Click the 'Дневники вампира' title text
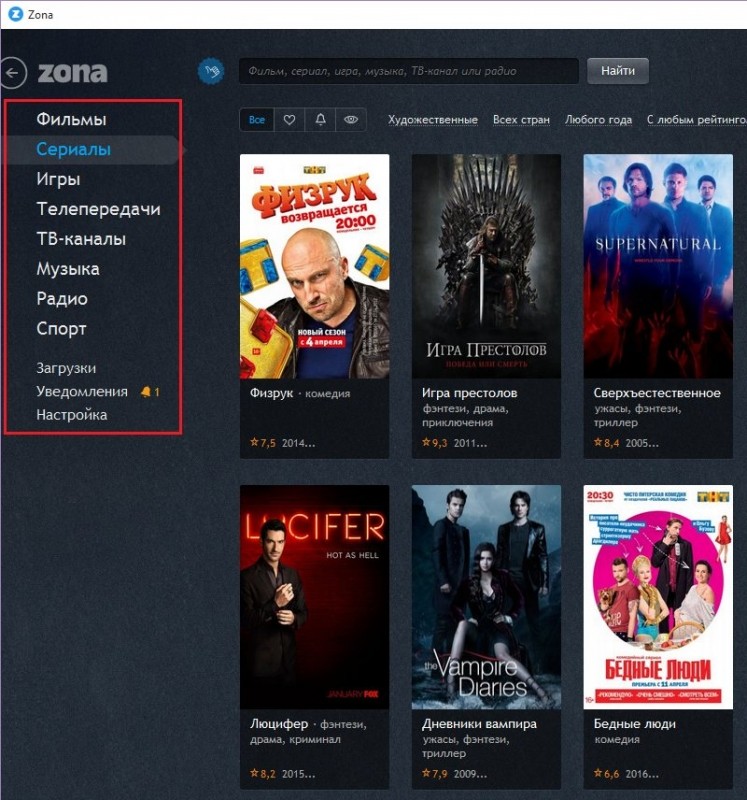 coord(479,724)
